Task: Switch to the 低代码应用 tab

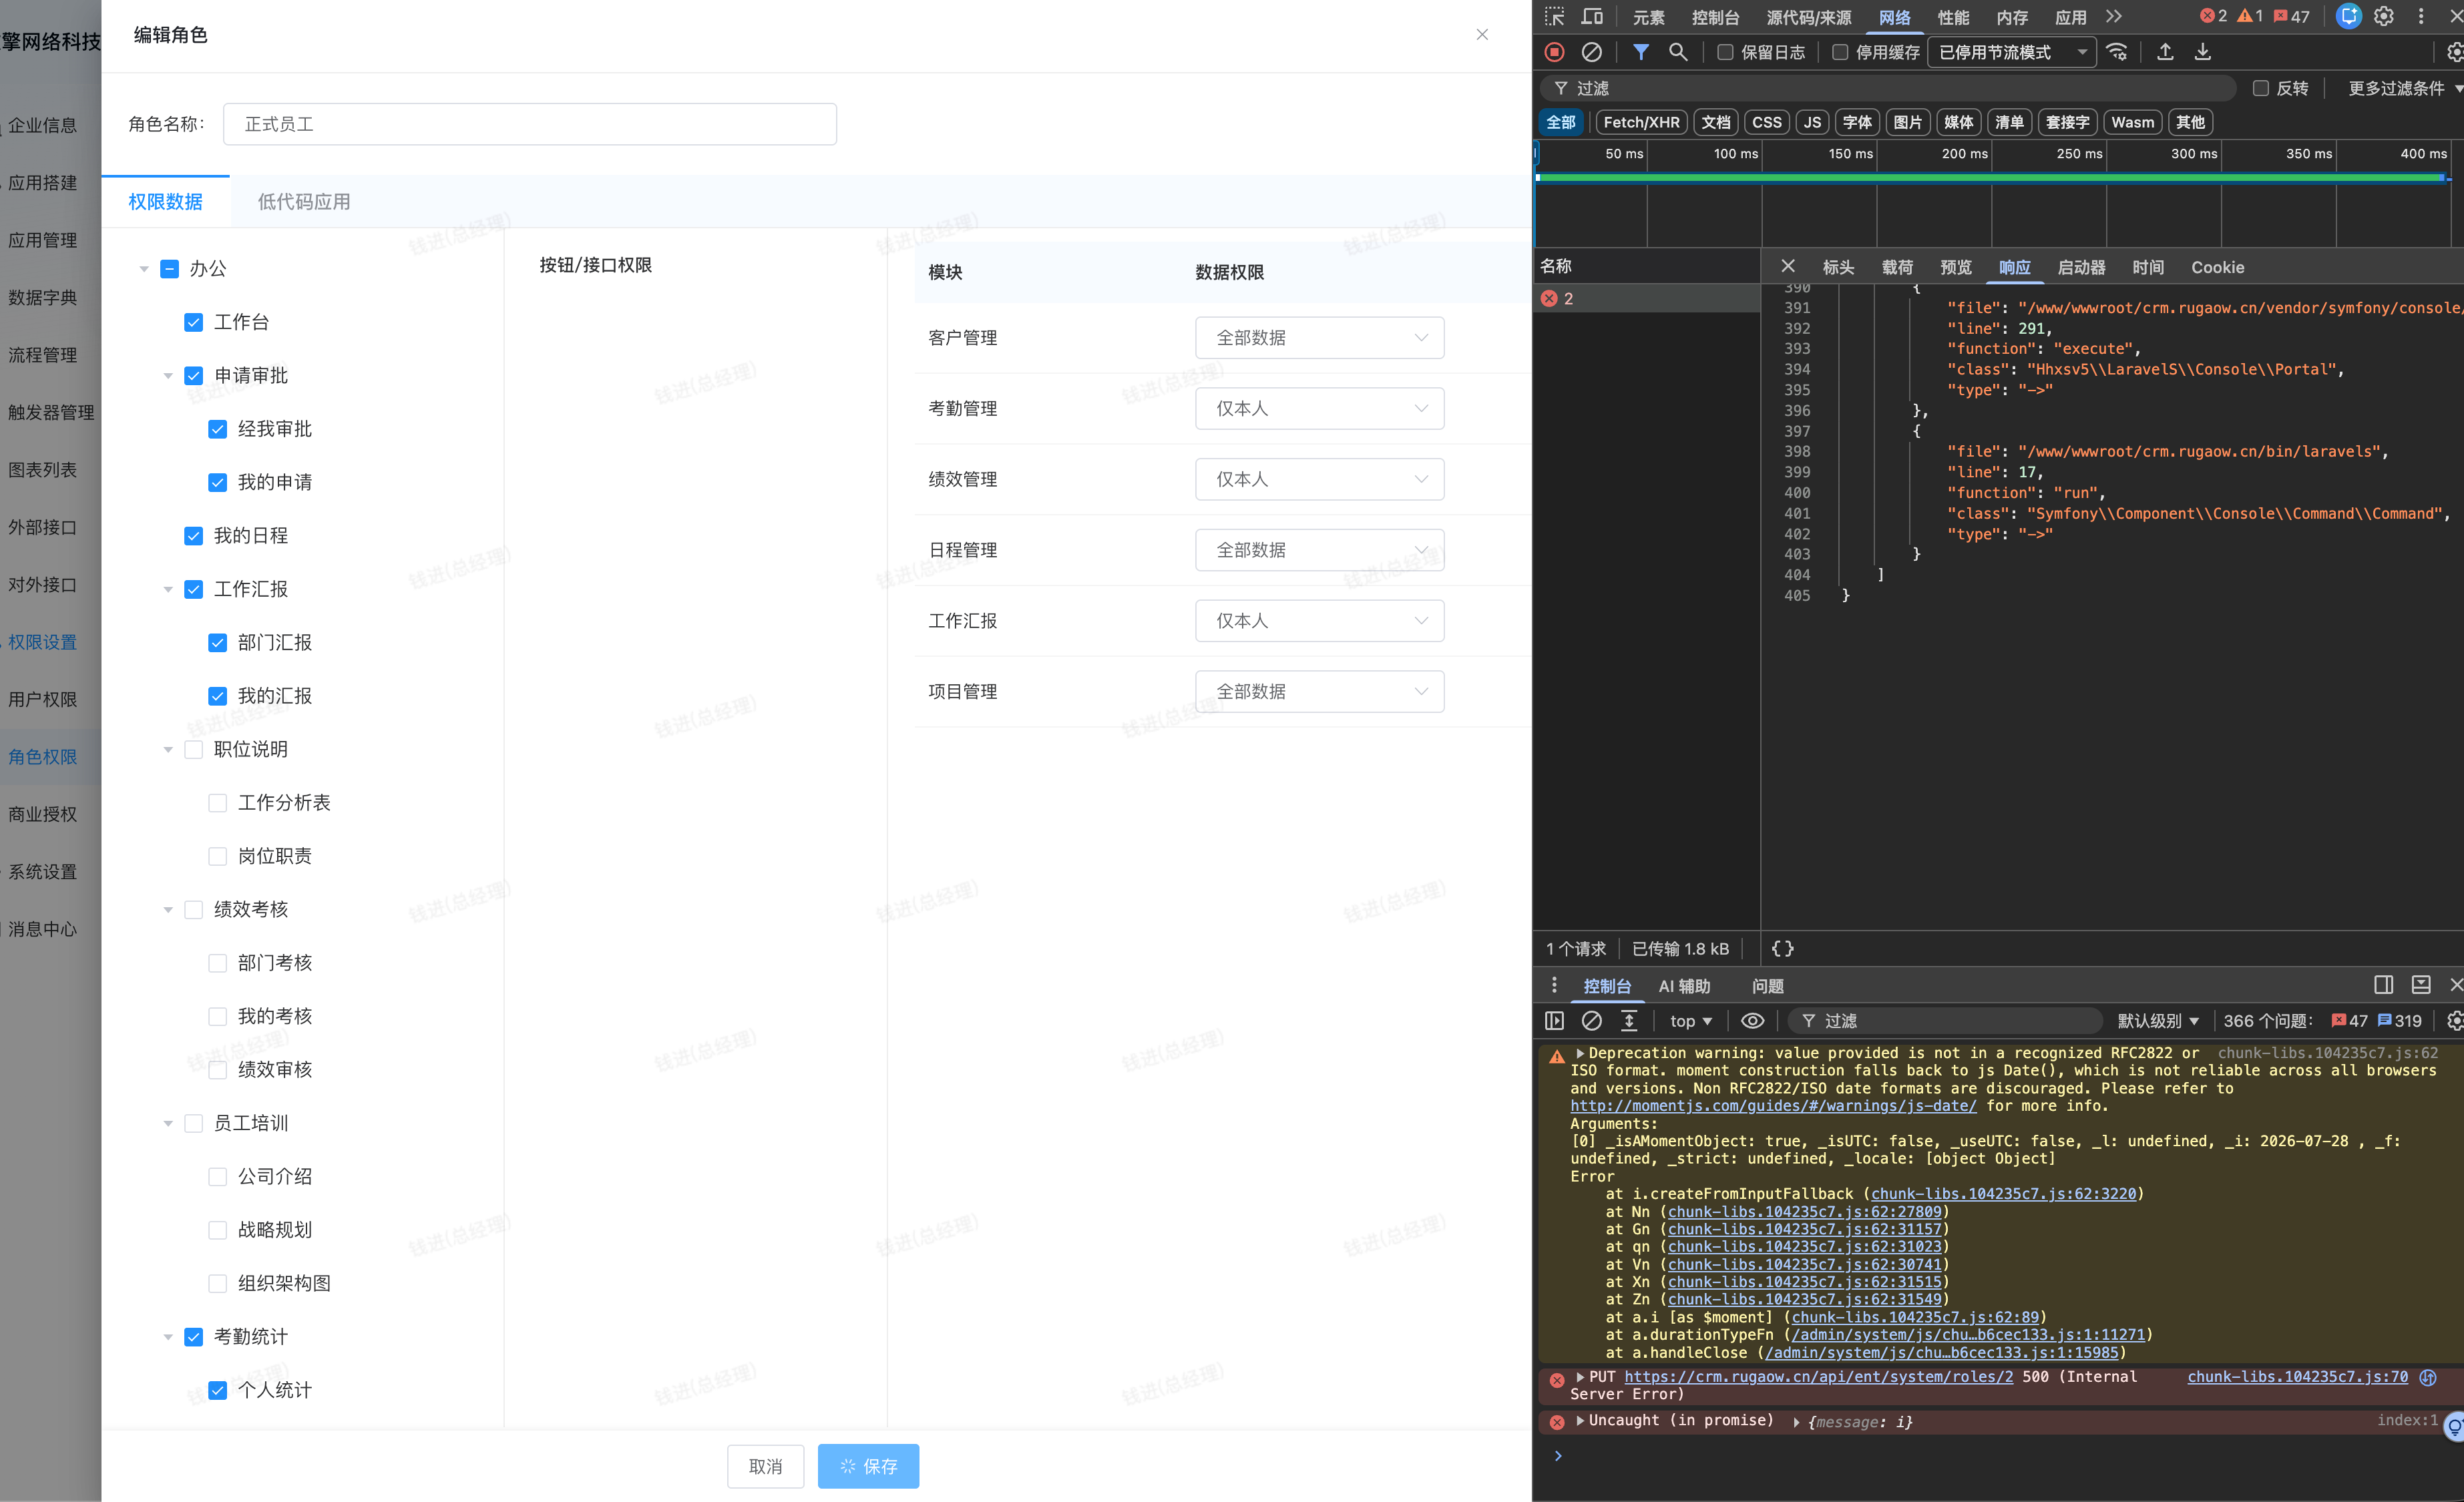Action: [304, 202]
